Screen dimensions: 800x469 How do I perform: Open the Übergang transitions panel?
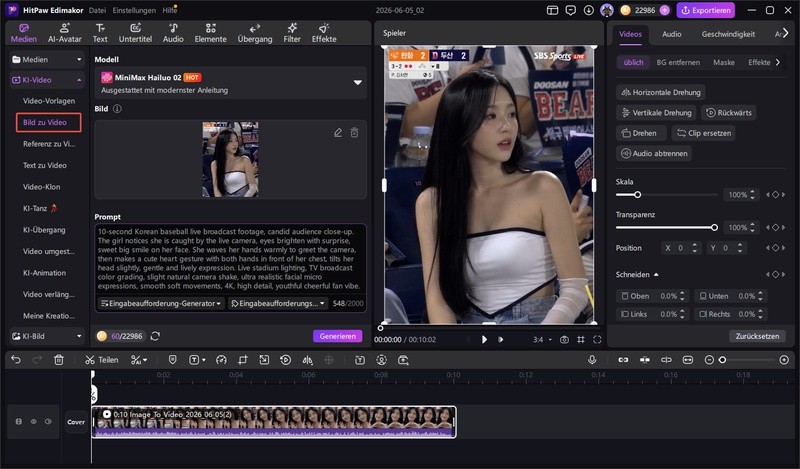(255, 33)
